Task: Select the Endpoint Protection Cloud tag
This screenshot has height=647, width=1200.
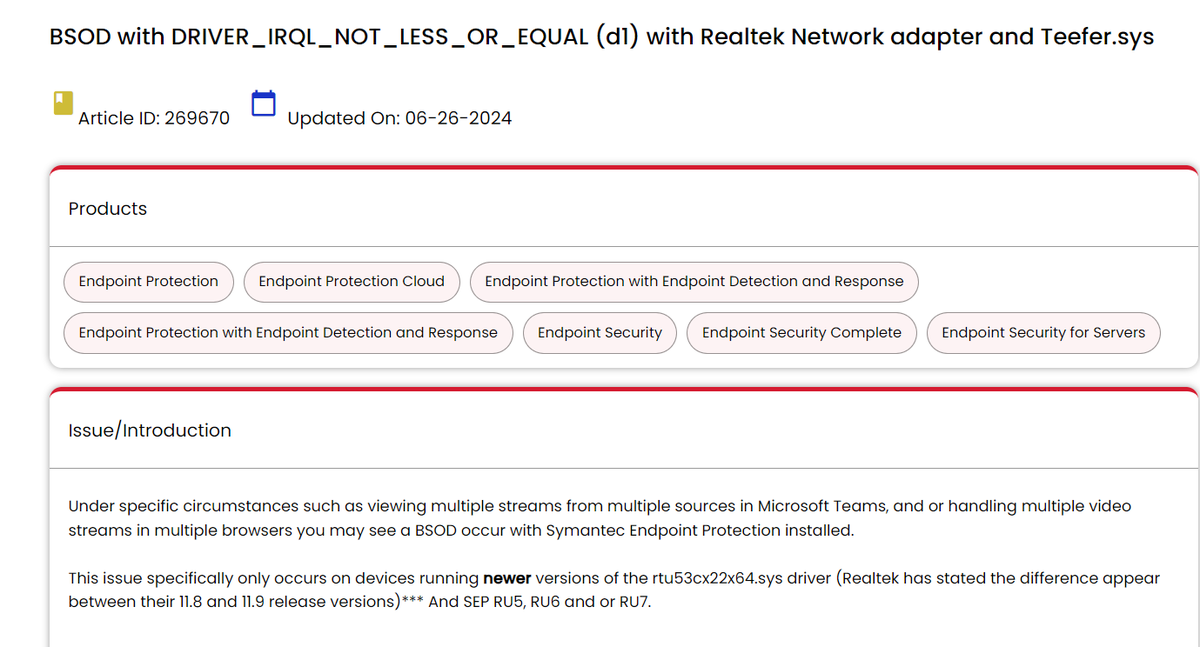Action: 351,282
